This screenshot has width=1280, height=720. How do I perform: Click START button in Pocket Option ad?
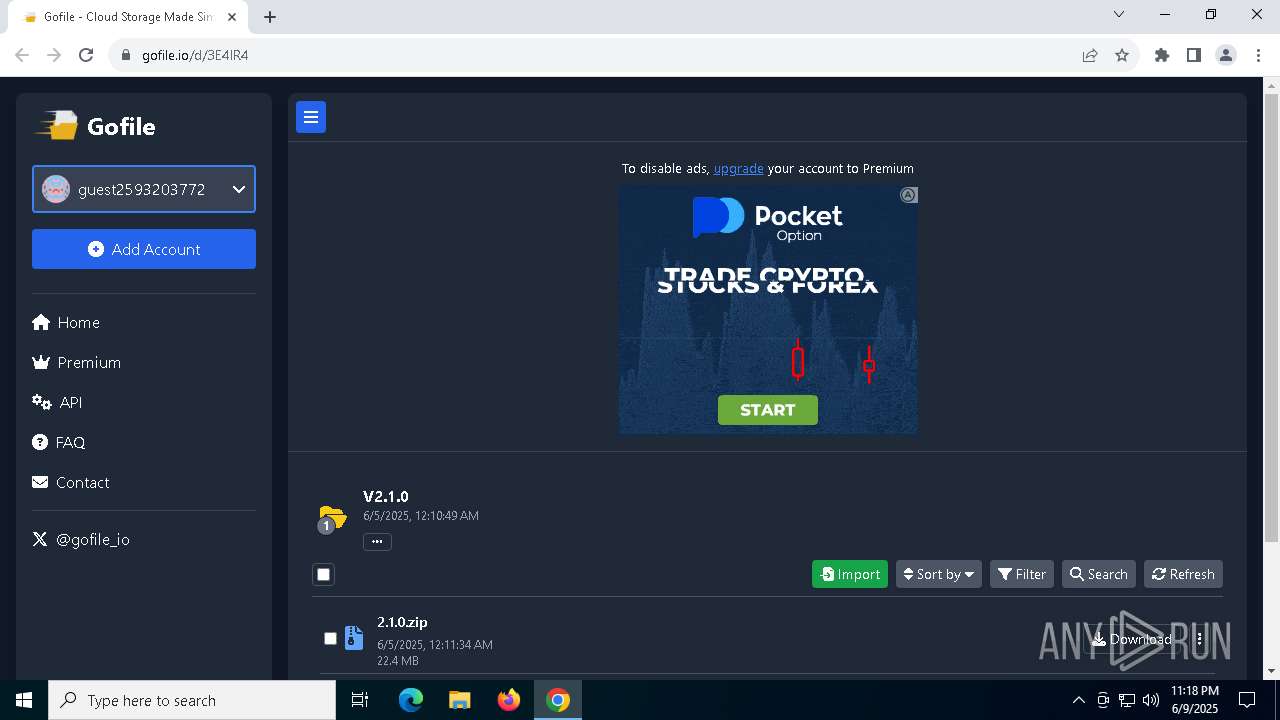768,410
